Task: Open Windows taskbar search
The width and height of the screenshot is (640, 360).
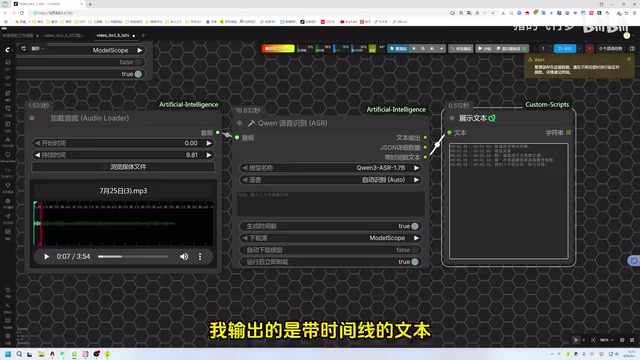Action: (x=19, y=354)
